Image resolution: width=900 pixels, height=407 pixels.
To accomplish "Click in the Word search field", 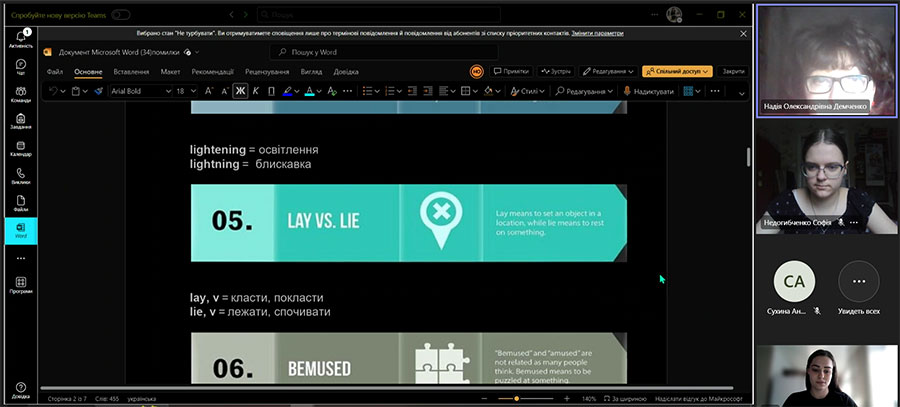I will click(x=370, y=51).
